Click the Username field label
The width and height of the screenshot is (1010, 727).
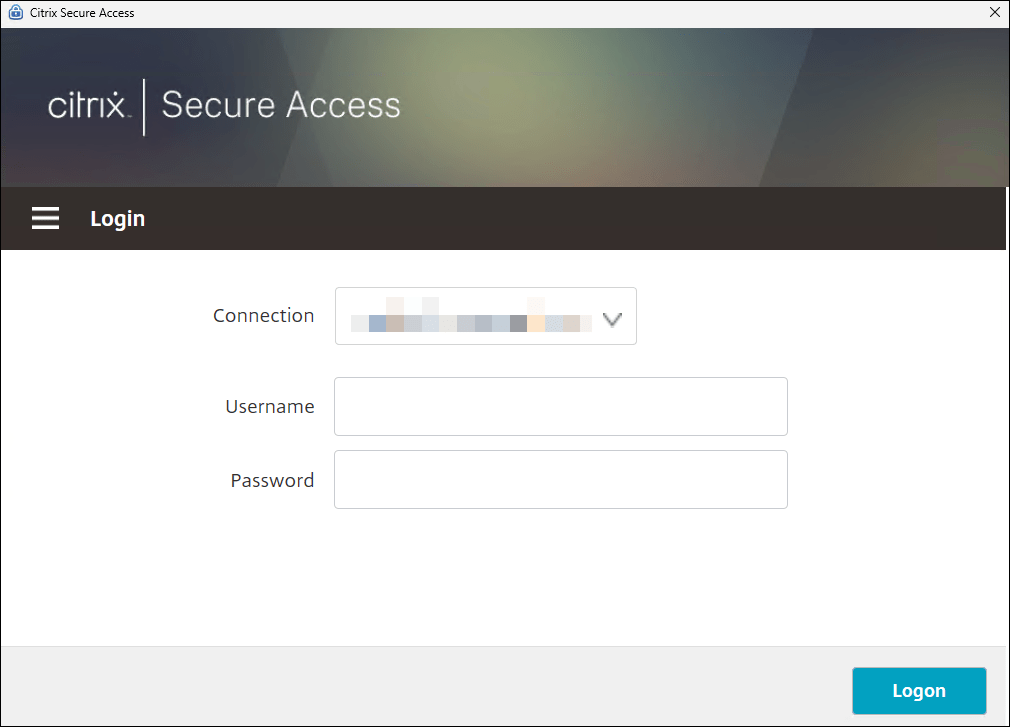coord(269,406)
